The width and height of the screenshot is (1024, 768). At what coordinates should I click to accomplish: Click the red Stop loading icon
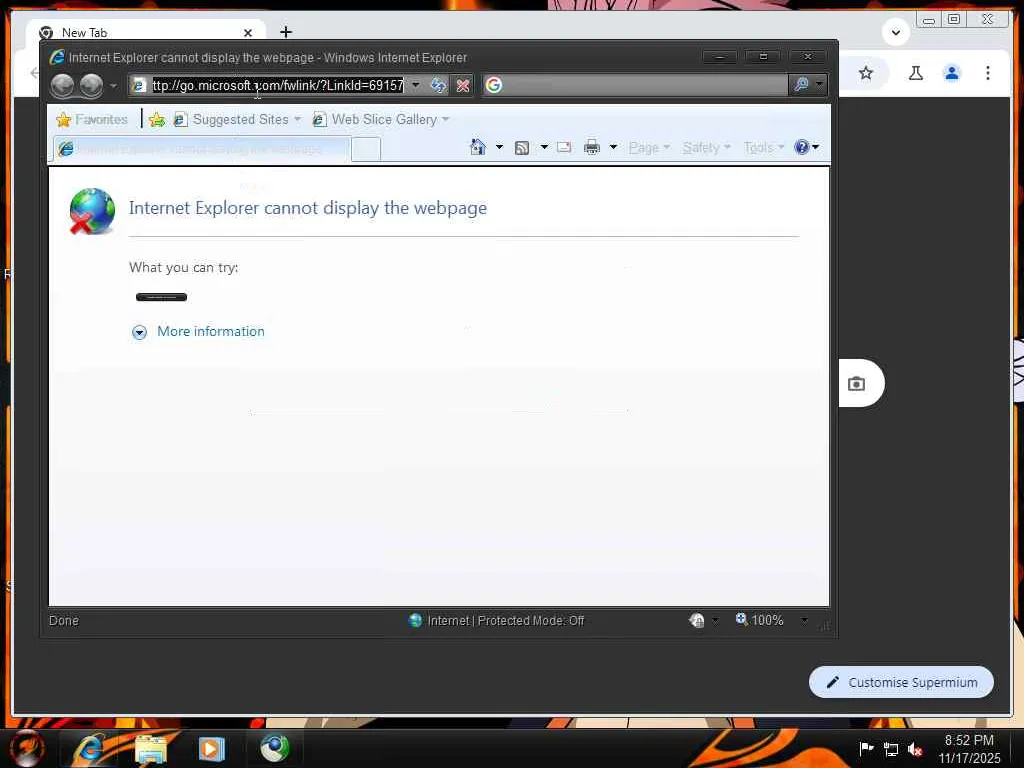(462, 85)
